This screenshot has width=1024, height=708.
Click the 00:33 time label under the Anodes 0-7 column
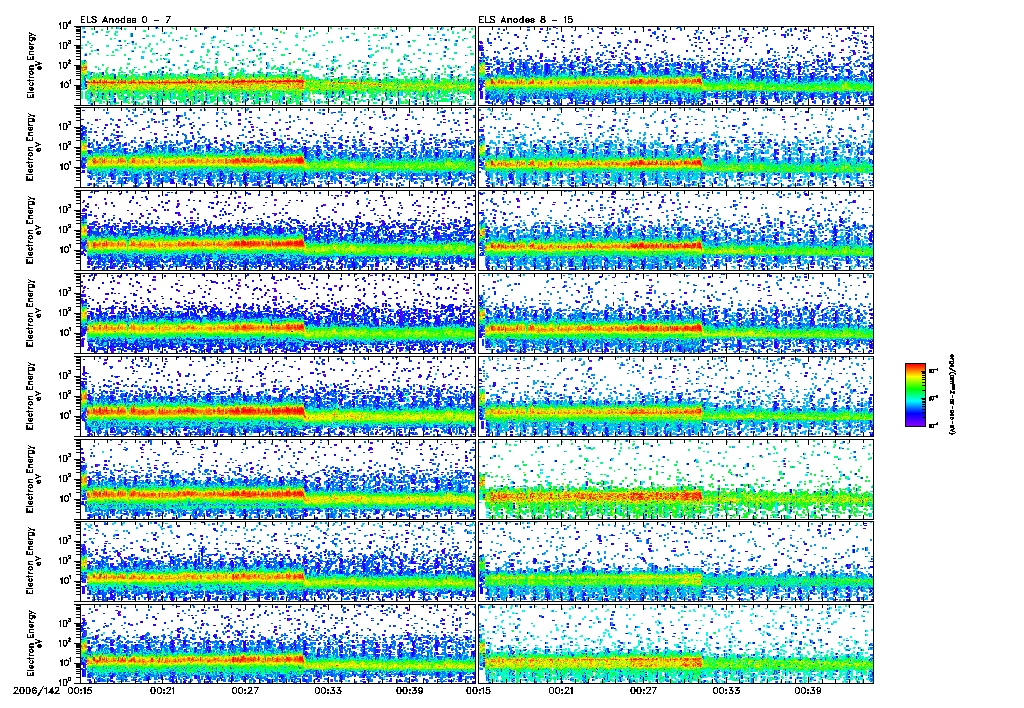328,690
